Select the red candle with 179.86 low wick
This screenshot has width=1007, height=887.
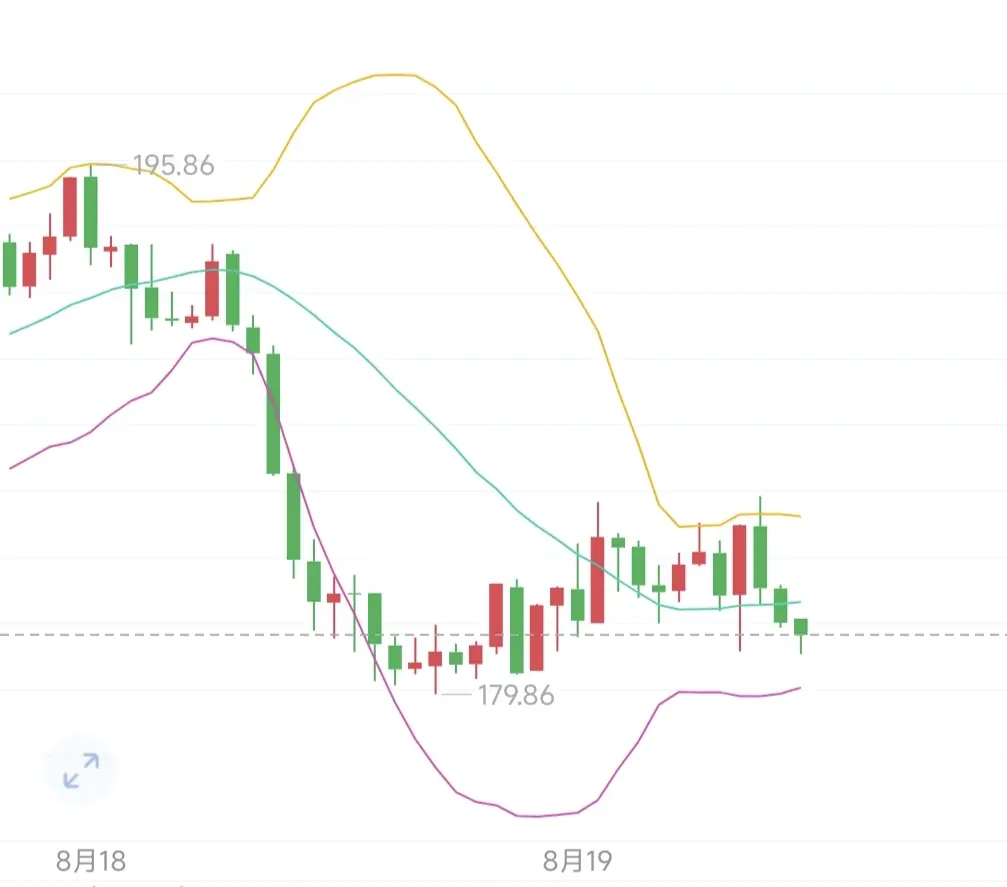[435, 658]
